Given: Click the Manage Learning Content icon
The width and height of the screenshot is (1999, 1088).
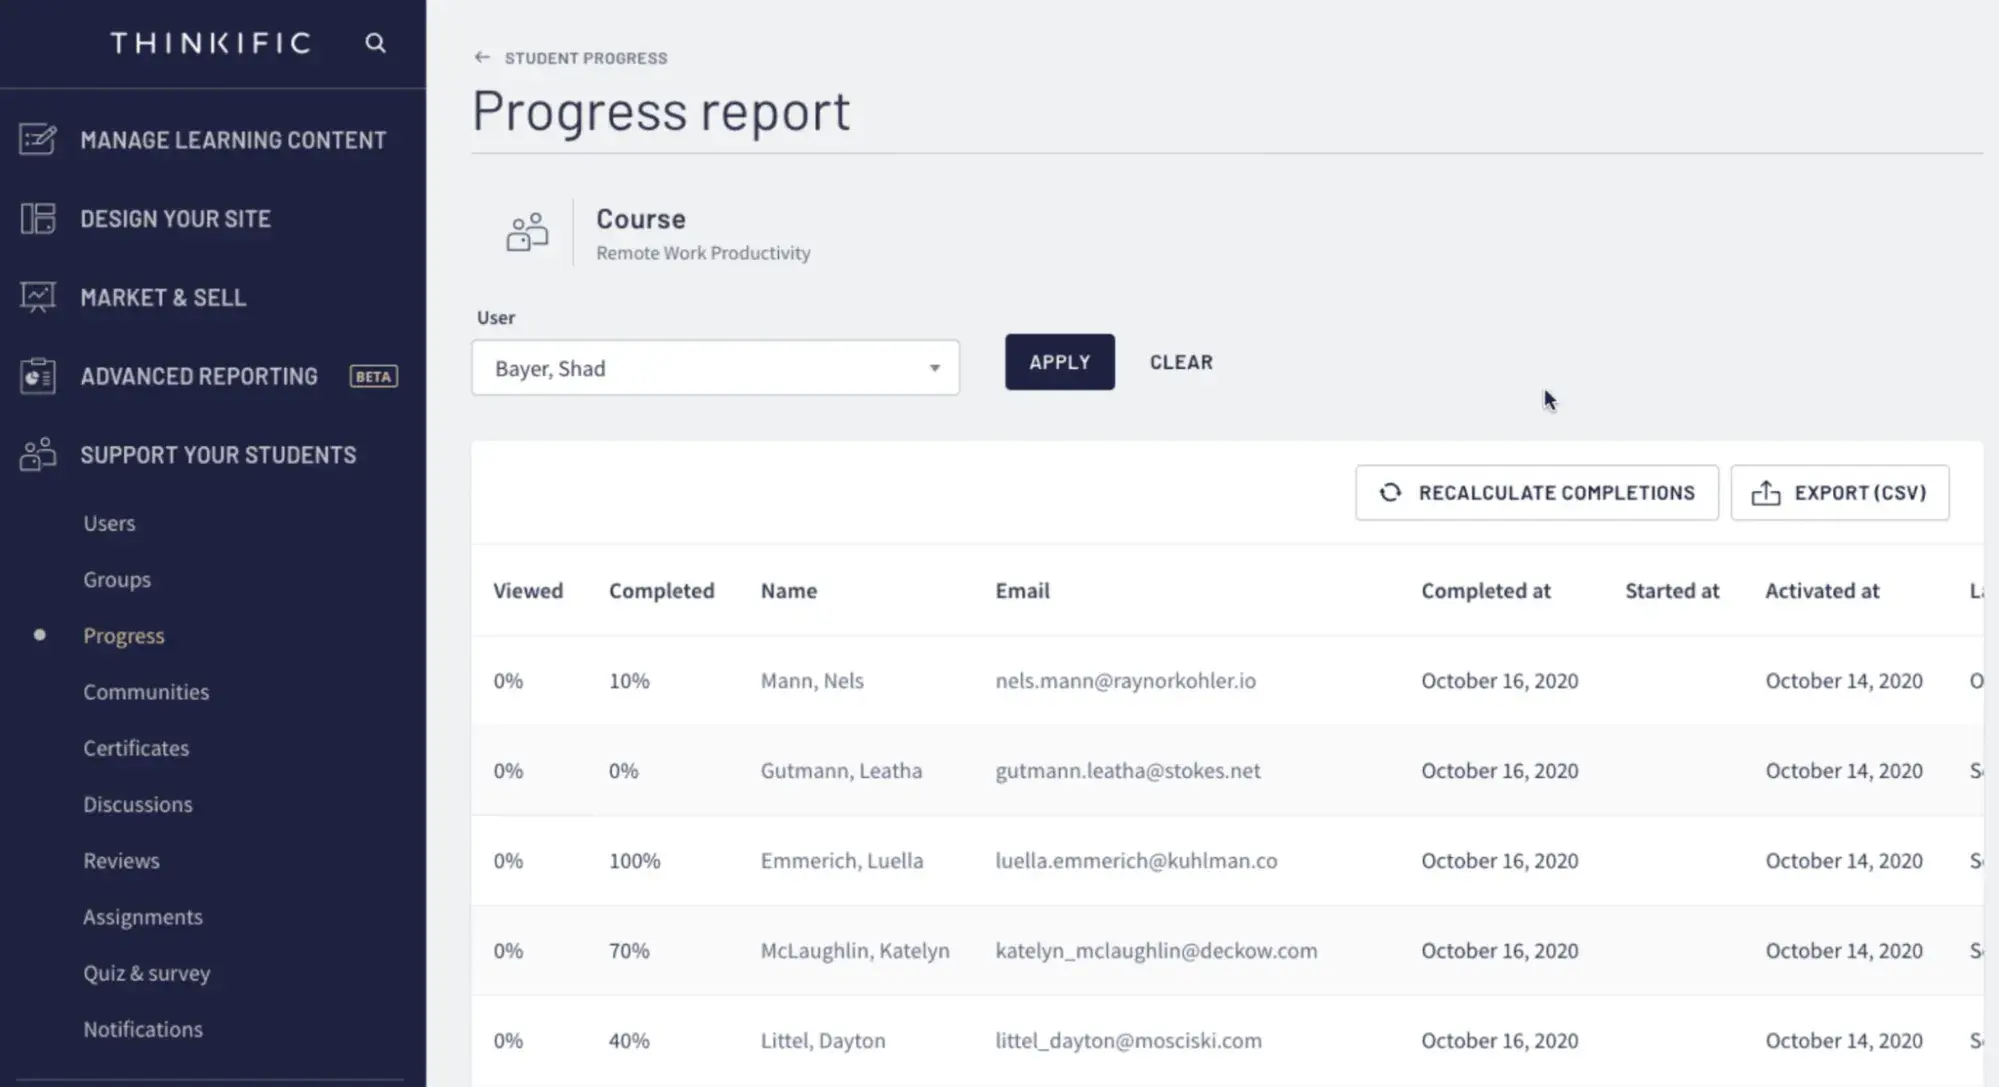Looking at the screenshot, I should (x=36, y=139).
